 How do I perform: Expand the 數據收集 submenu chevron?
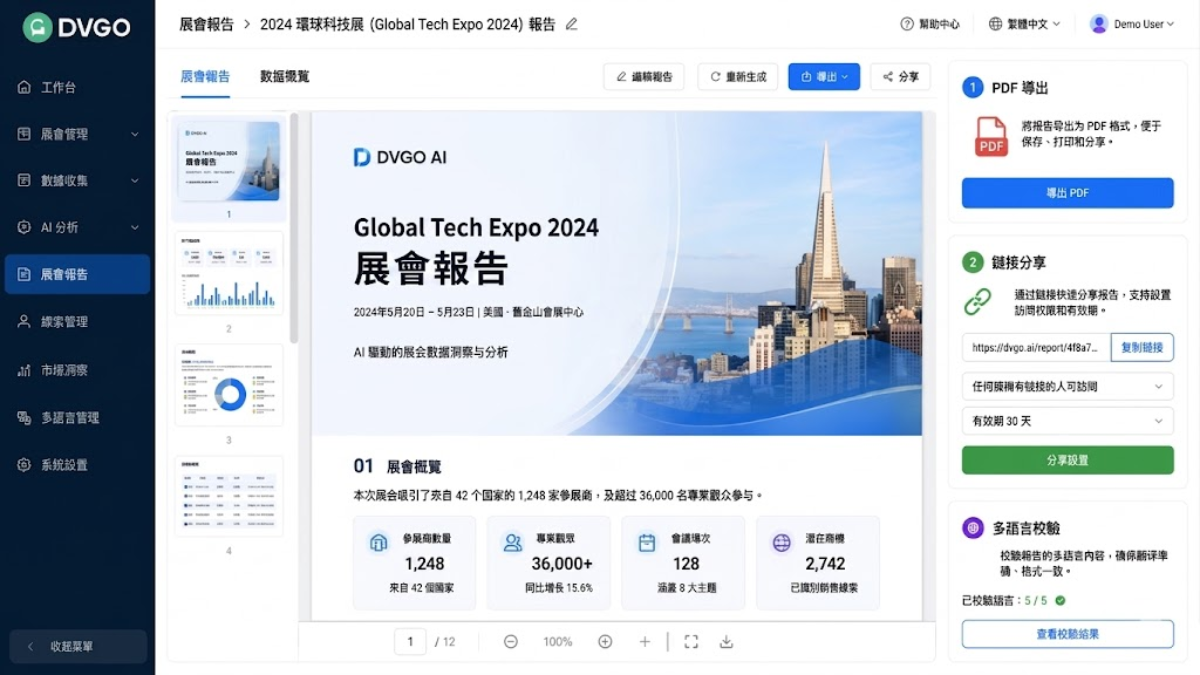tap(135, 181)
